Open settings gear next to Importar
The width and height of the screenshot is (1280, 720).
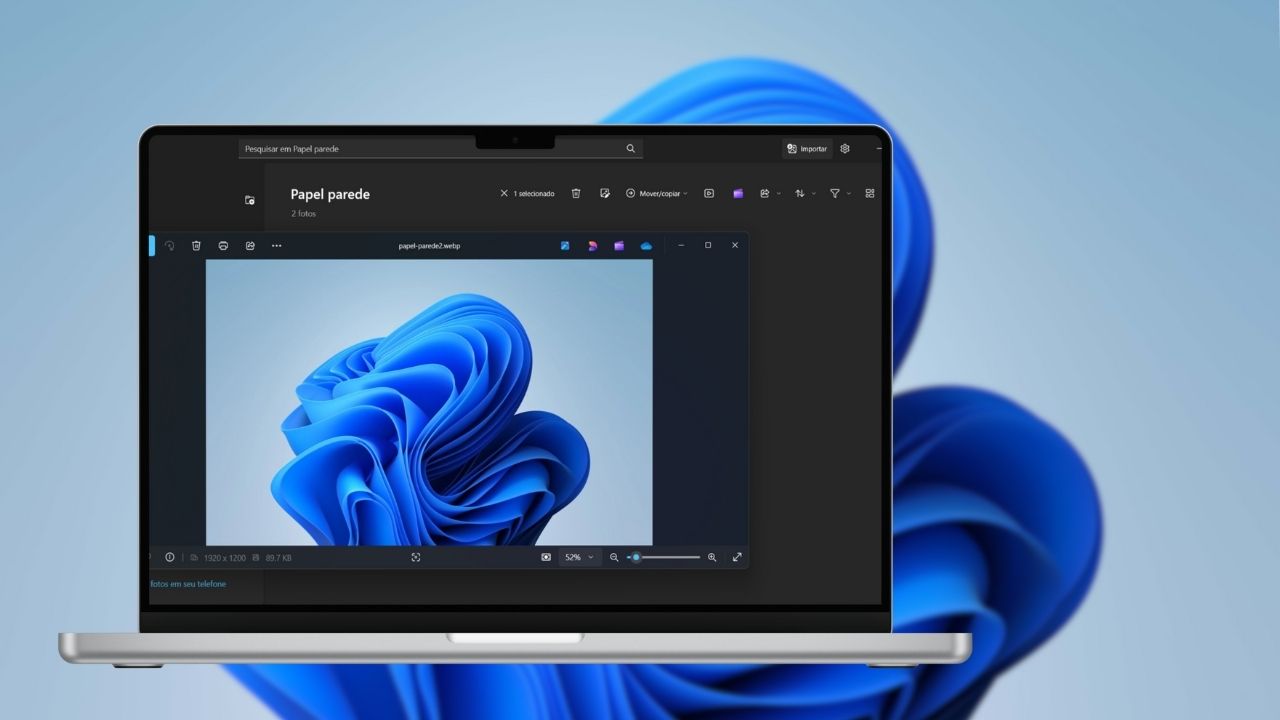[x=845, y=148]
